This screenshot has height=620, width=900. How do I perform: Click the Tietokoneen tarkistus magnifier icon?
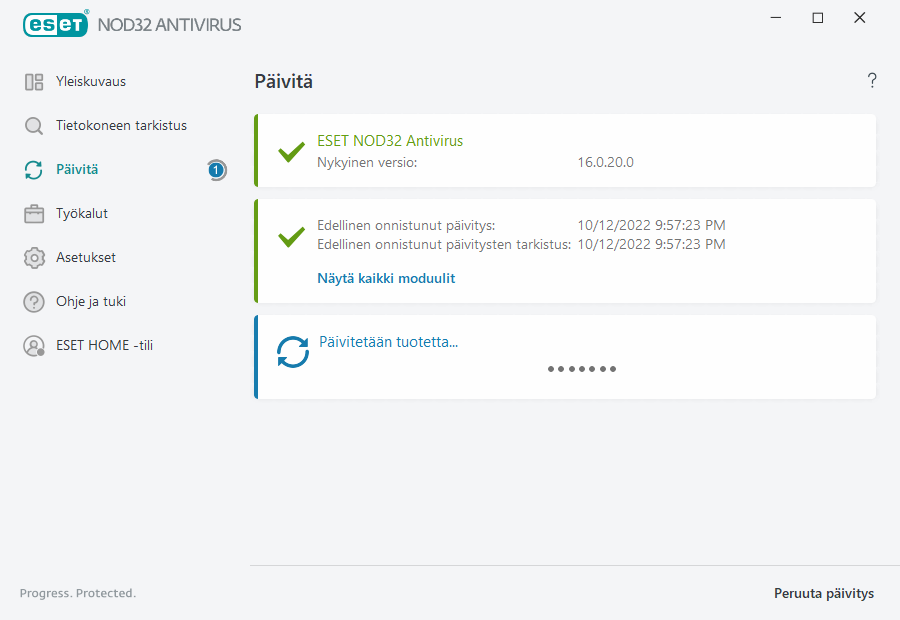[x=34, y=126]
